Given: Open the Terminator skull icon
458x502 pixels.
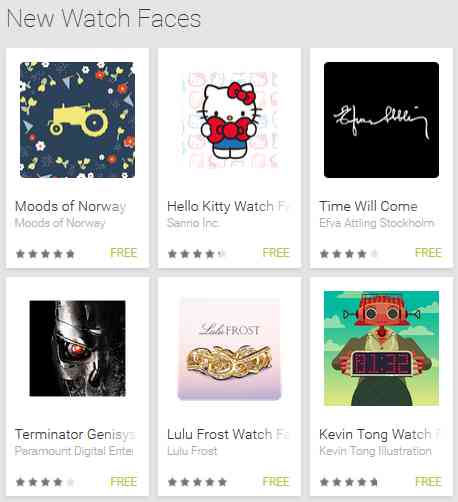Looking at the screenshot, I should coord(77,348).
